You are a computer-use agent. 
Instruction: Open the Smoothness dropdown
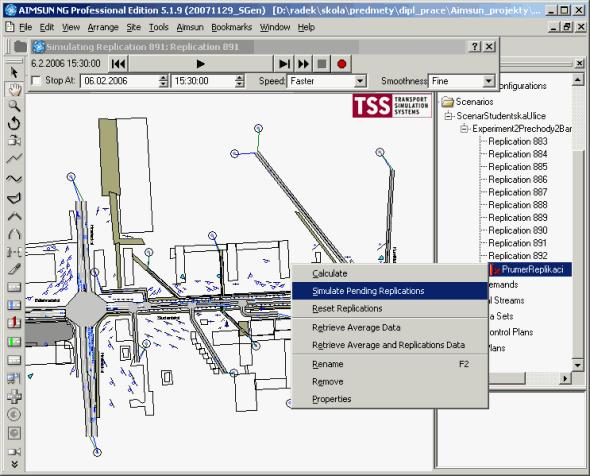click(488, 81)
